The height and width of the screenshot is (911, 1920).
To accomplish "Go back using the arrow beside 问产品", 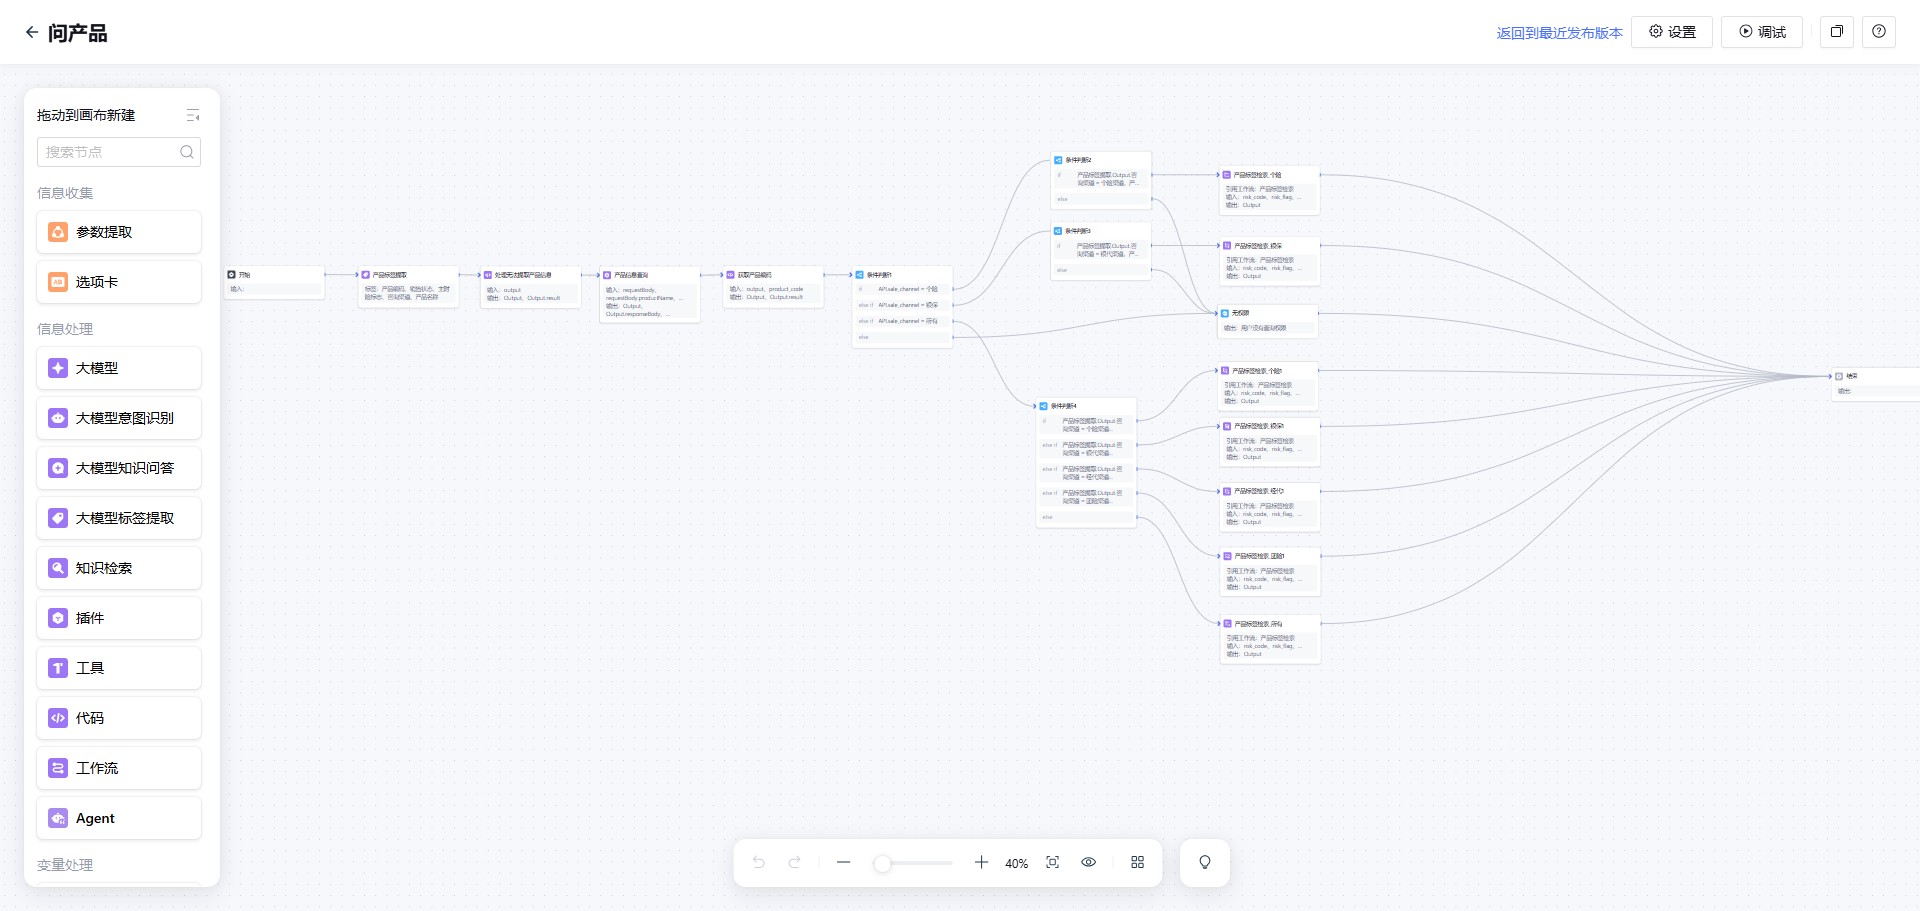I will click(32, 32).
